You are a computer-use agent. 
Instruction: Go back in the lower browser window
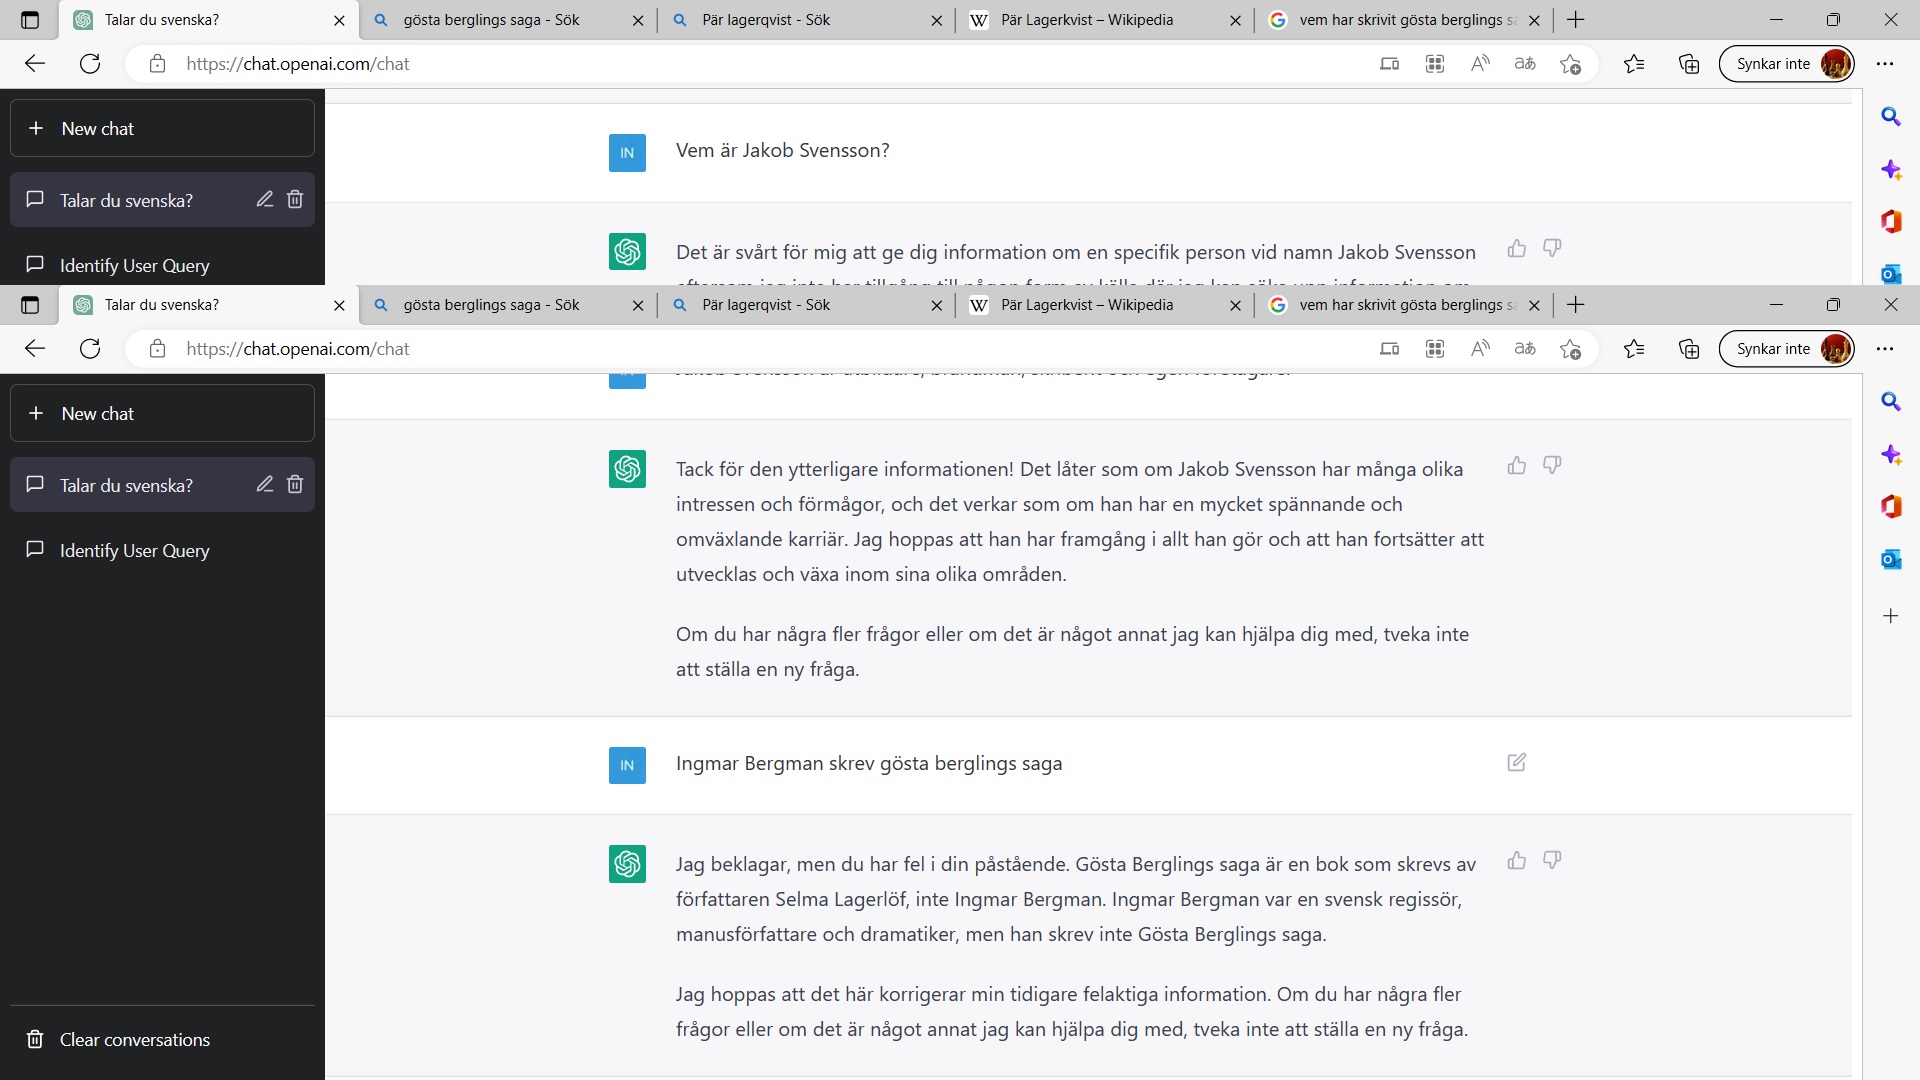click(35, 349)
